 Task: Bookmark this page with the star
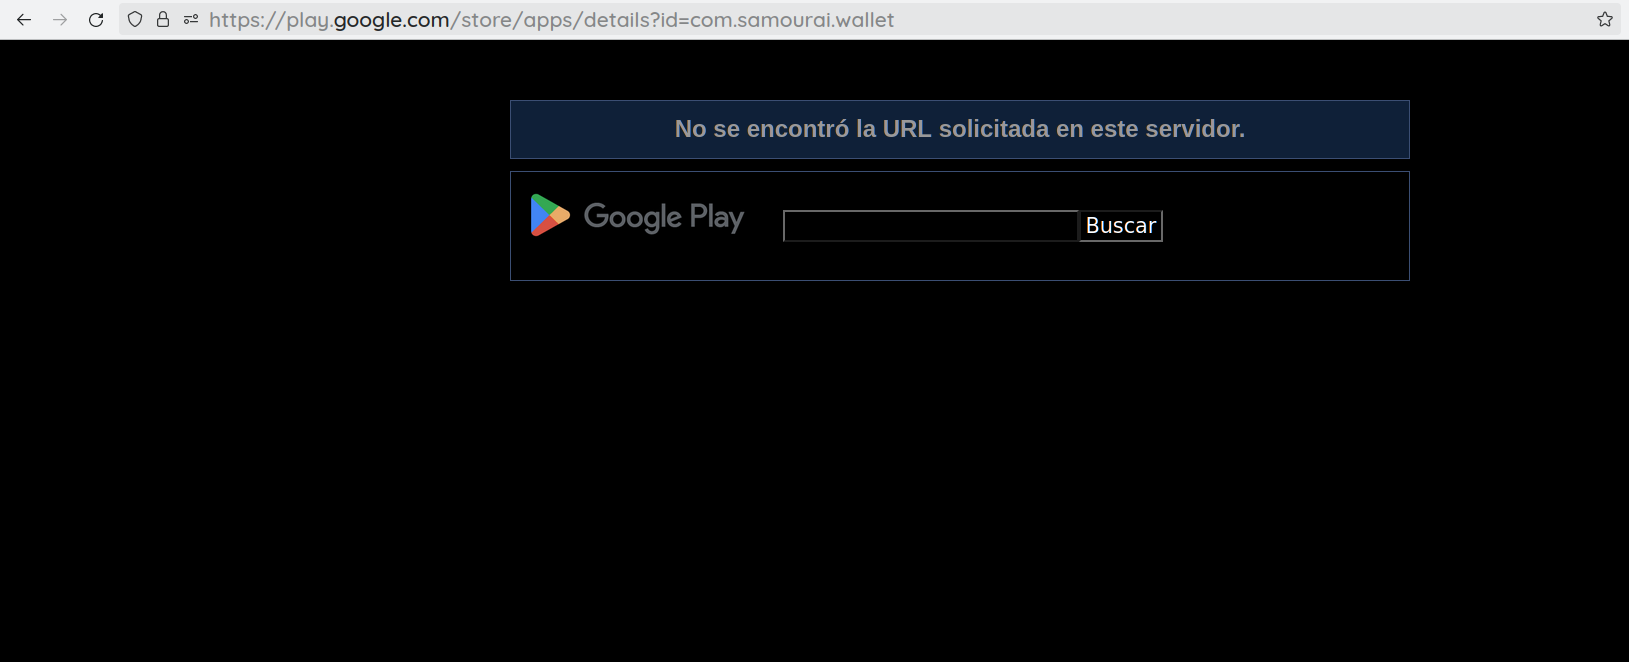[x=1605, y=20]
